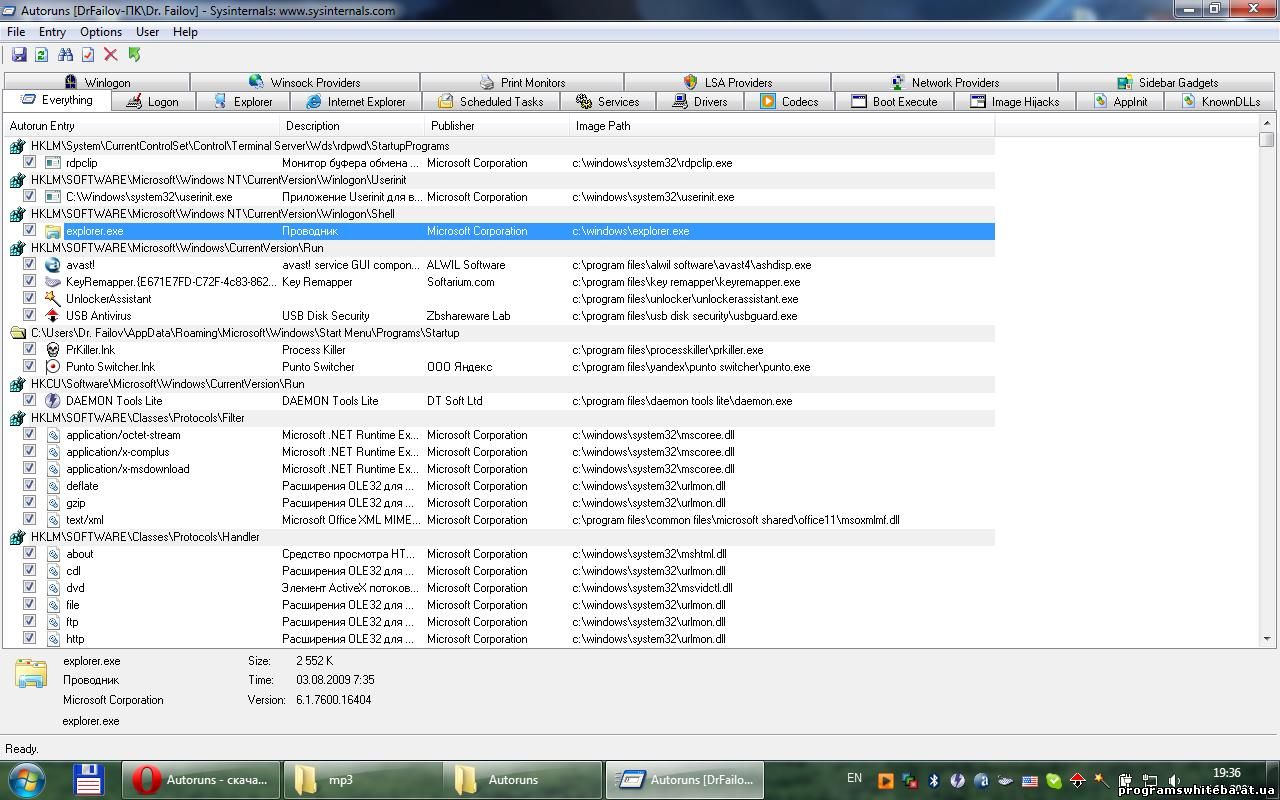Click the red Delete entry icon
Viewport: 1280px width, 800px height.
[x=111, y=55]
